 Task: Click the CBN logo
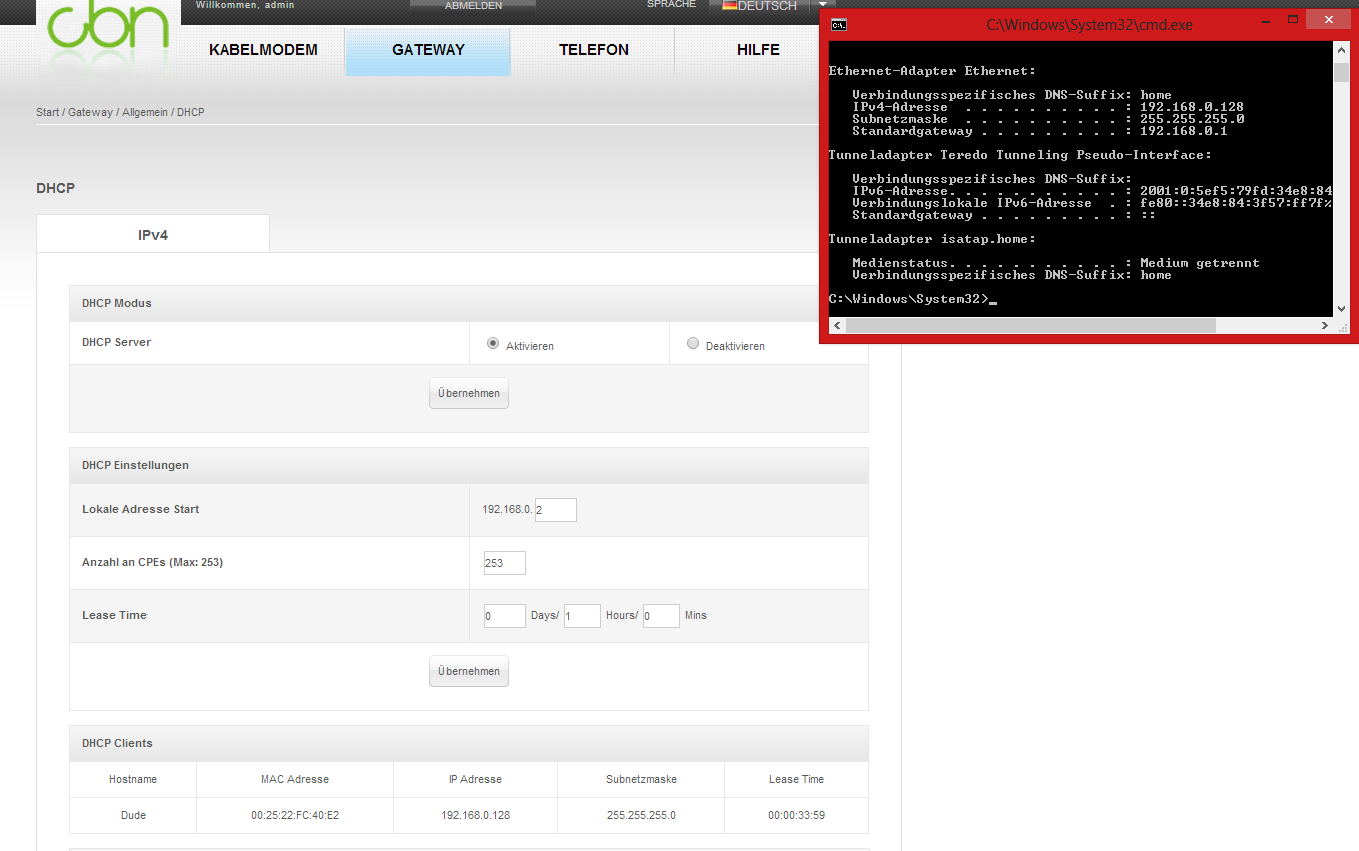pos(109,26)
